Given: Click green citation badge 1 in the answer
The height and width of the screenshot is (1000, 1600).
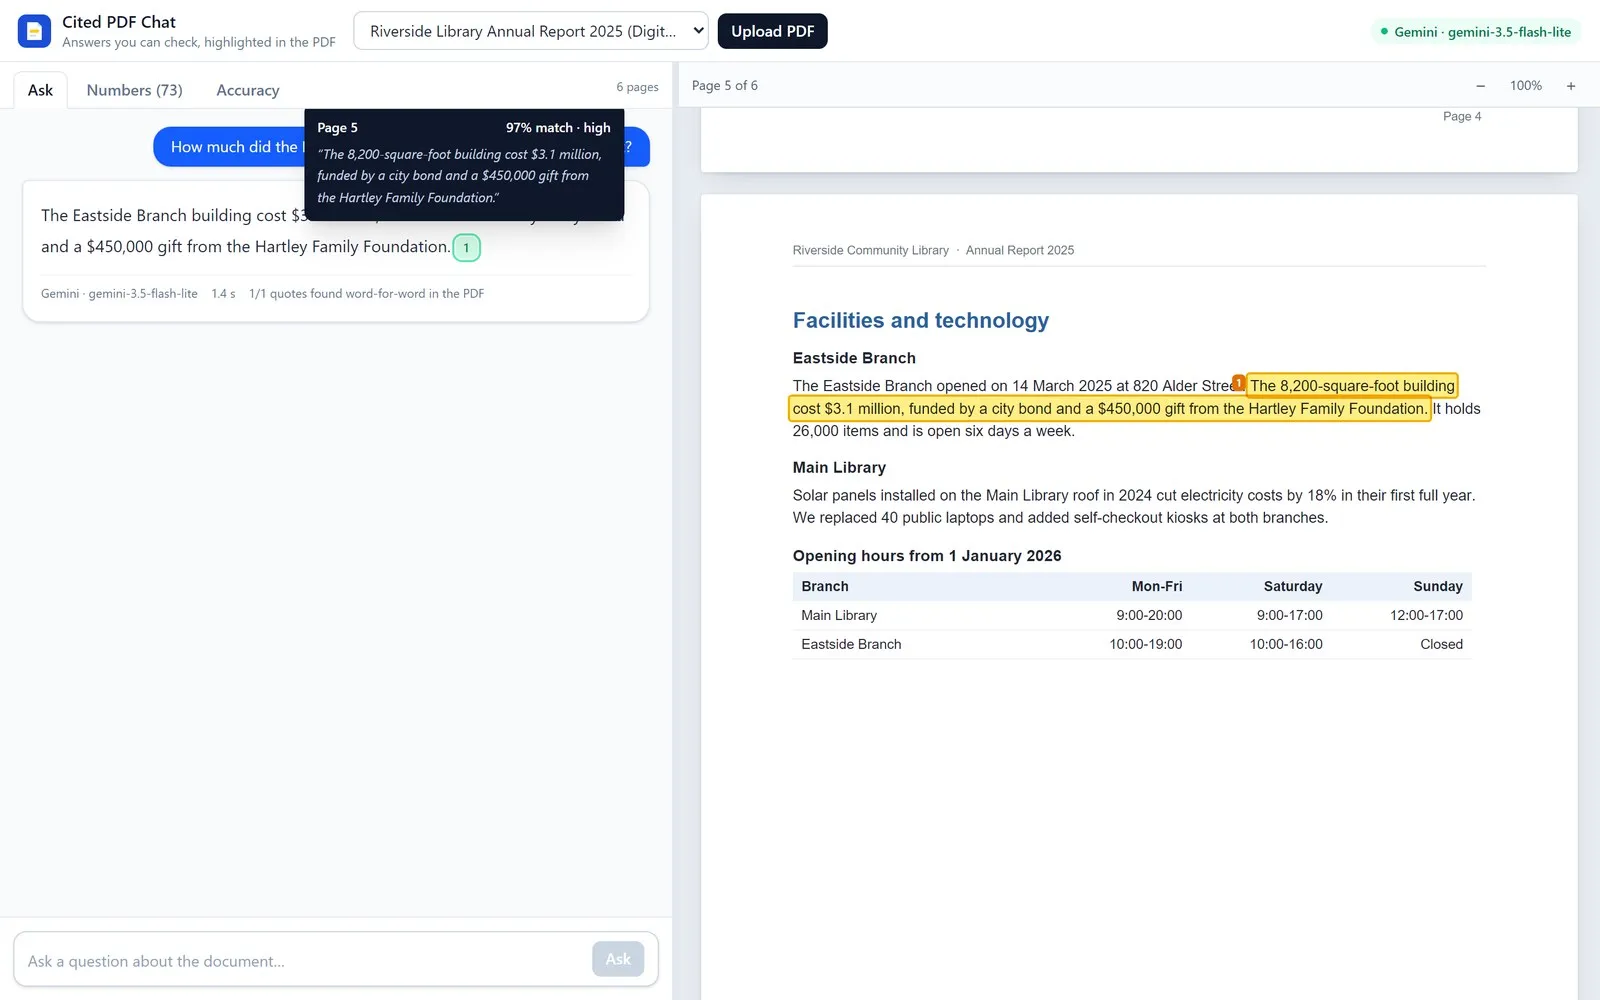Looking at the screenshot, I should (466, 248).
